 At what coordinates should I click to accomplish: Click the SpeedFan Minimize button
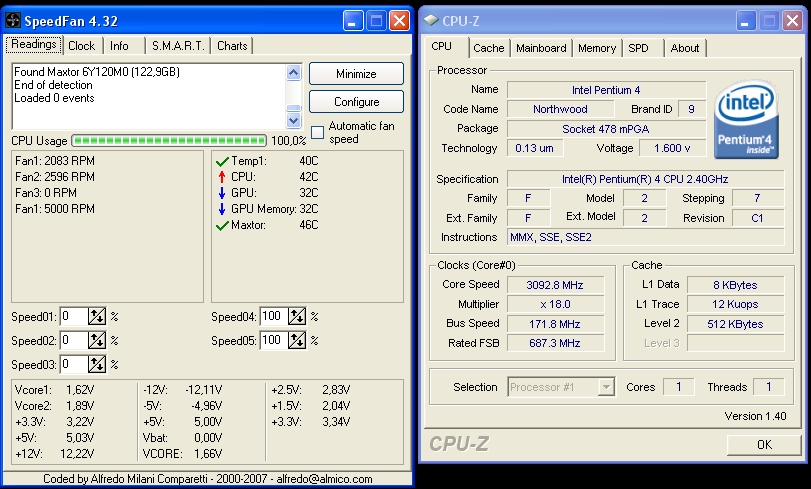point(356,73)
